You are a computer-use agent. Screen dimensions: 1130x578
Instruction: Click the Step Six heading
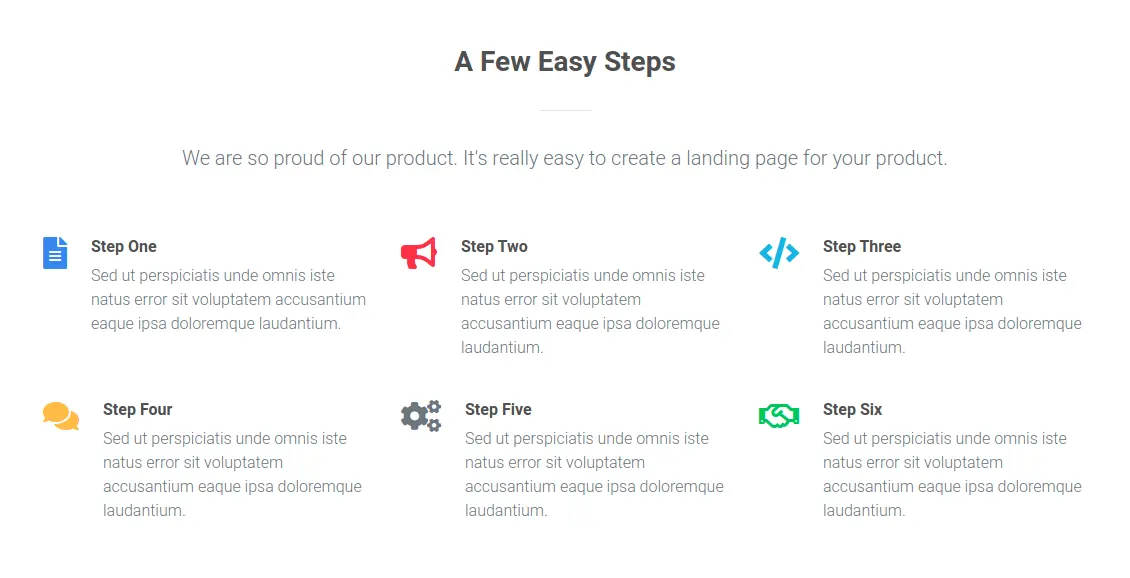853,410
